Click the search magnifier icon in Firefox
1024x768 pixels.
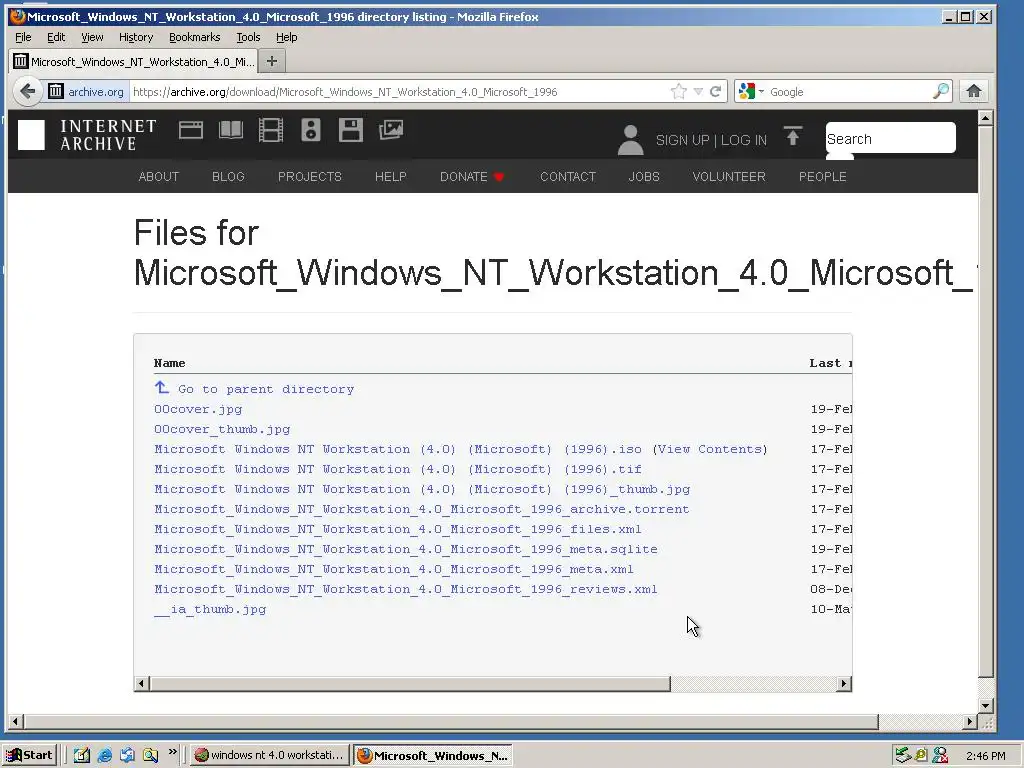tap(941, 91)
